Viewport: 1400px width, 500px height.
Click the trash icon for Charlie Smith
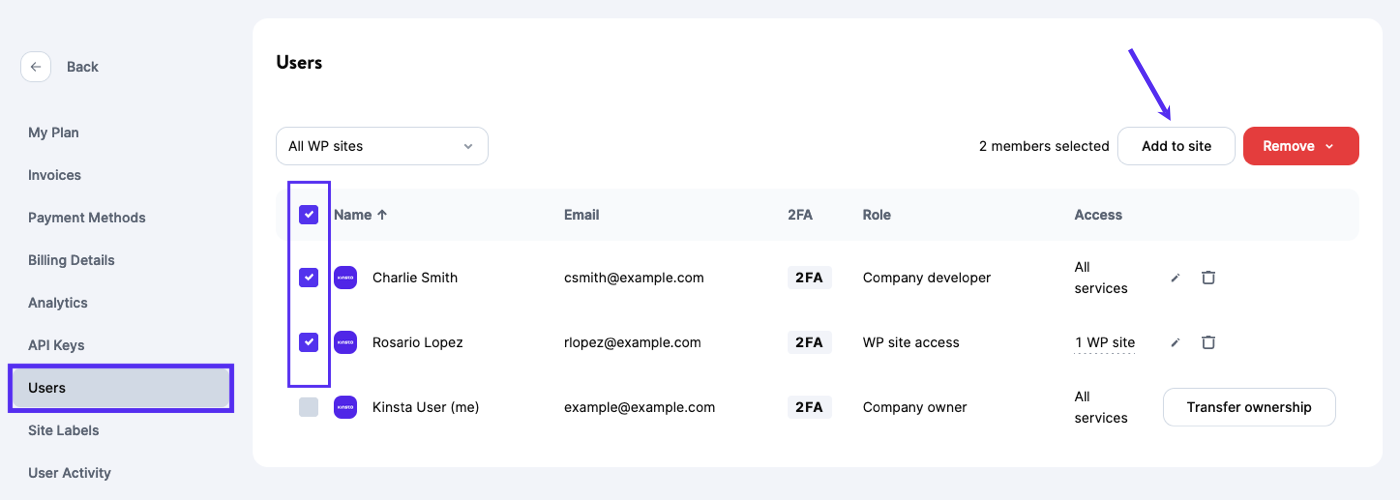[1208, 278]
